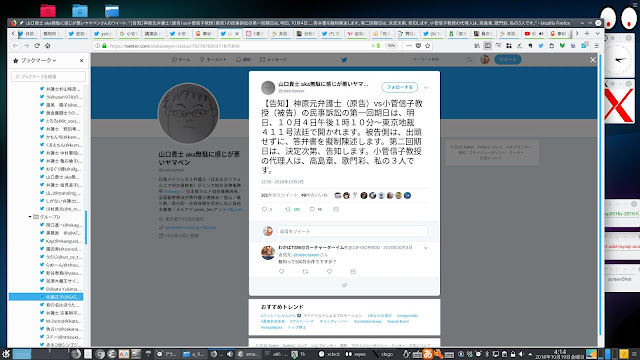Go back with Firefox back arrow

16,46
